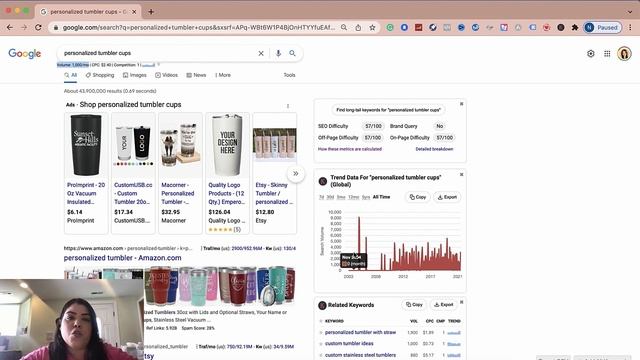Viewport: 640px width, 360px height.
Task: Switch to the News tab
Action: [x=196, y=75]
